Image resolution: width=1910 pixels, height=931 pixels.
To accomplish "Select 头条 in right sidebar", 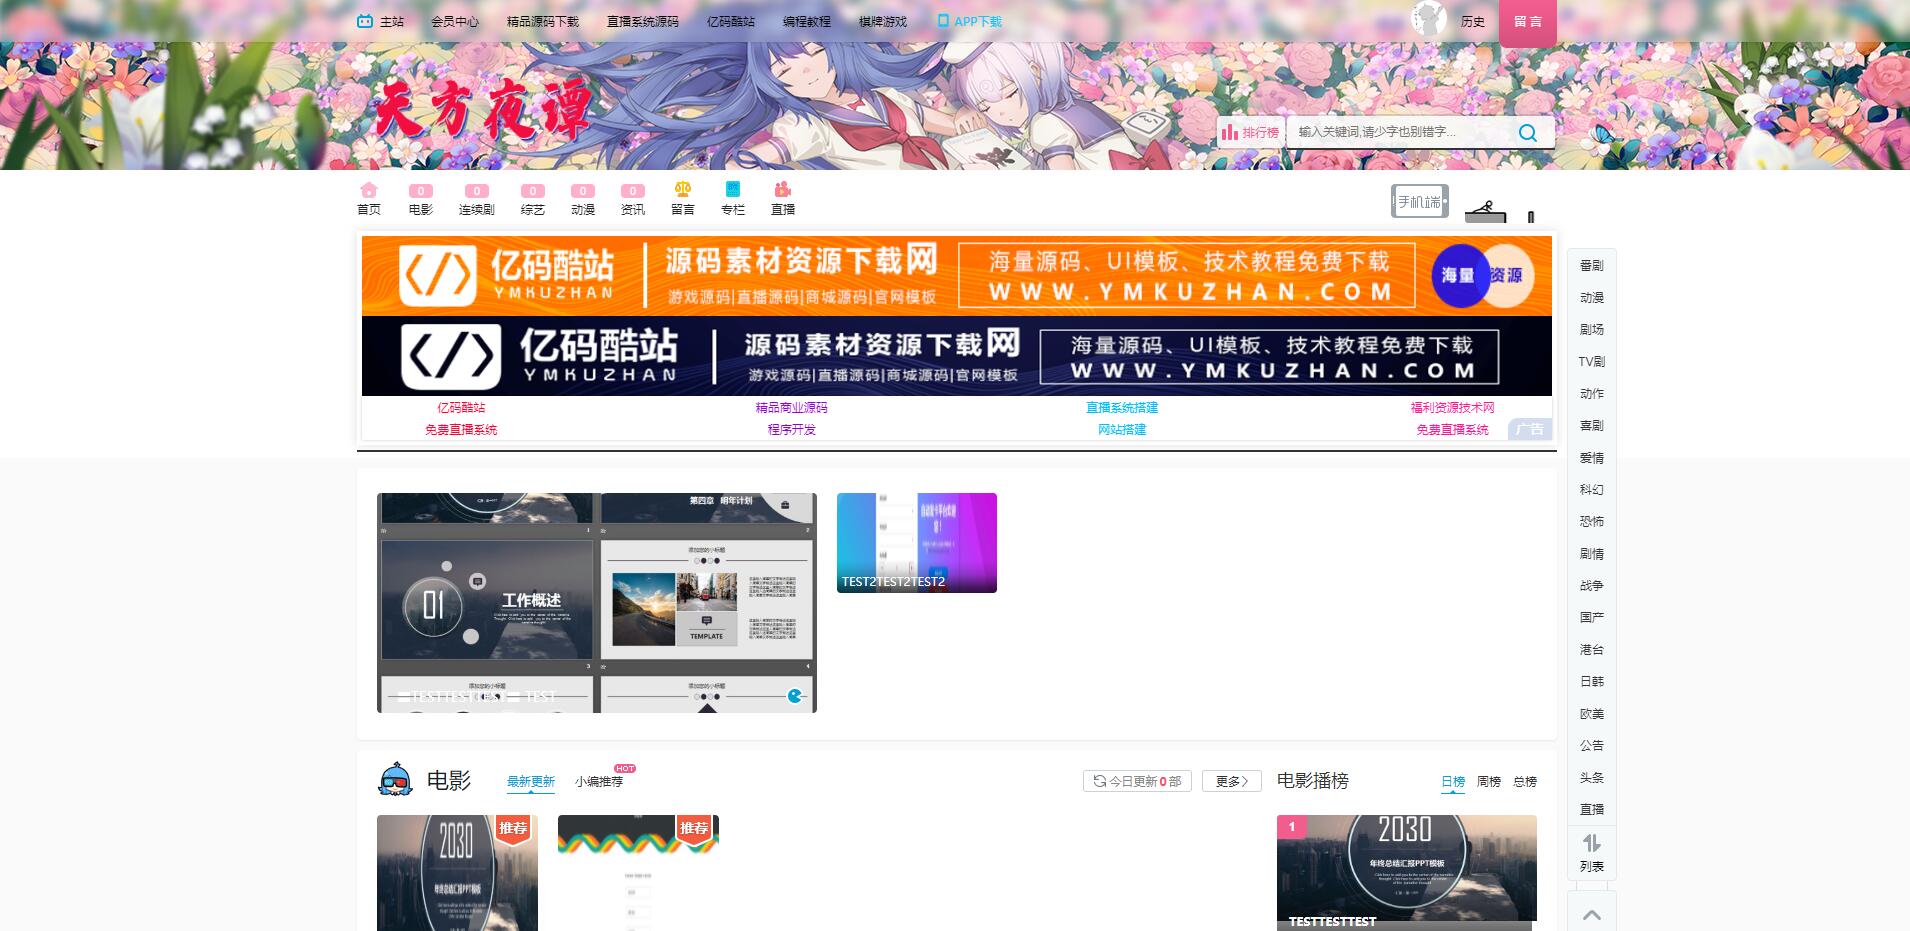I will tap(1592, 777).
